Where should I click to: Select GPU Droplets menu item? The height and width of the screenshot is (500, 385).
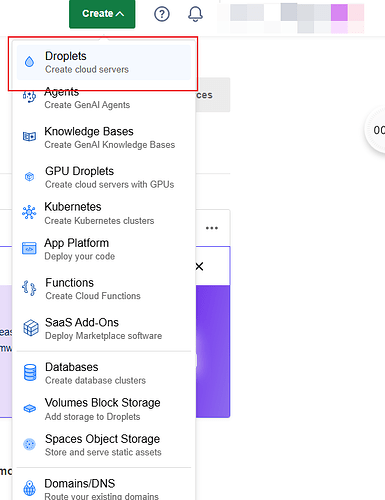[104, 177]
